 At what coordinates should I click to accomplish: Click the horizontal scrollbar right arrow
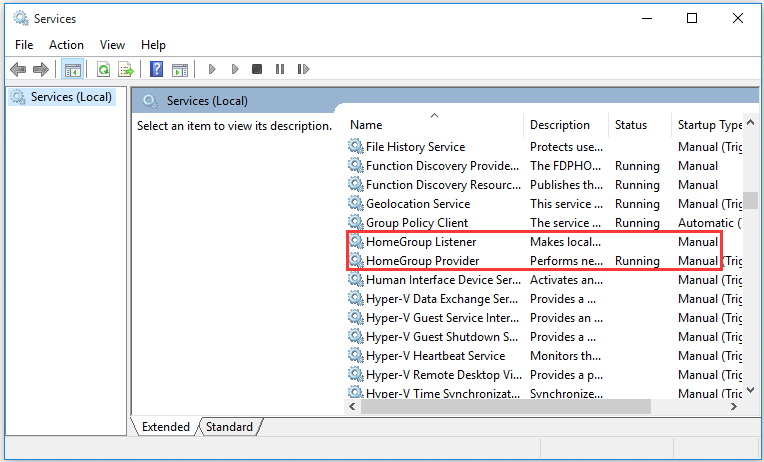click(x=734, y=406)
